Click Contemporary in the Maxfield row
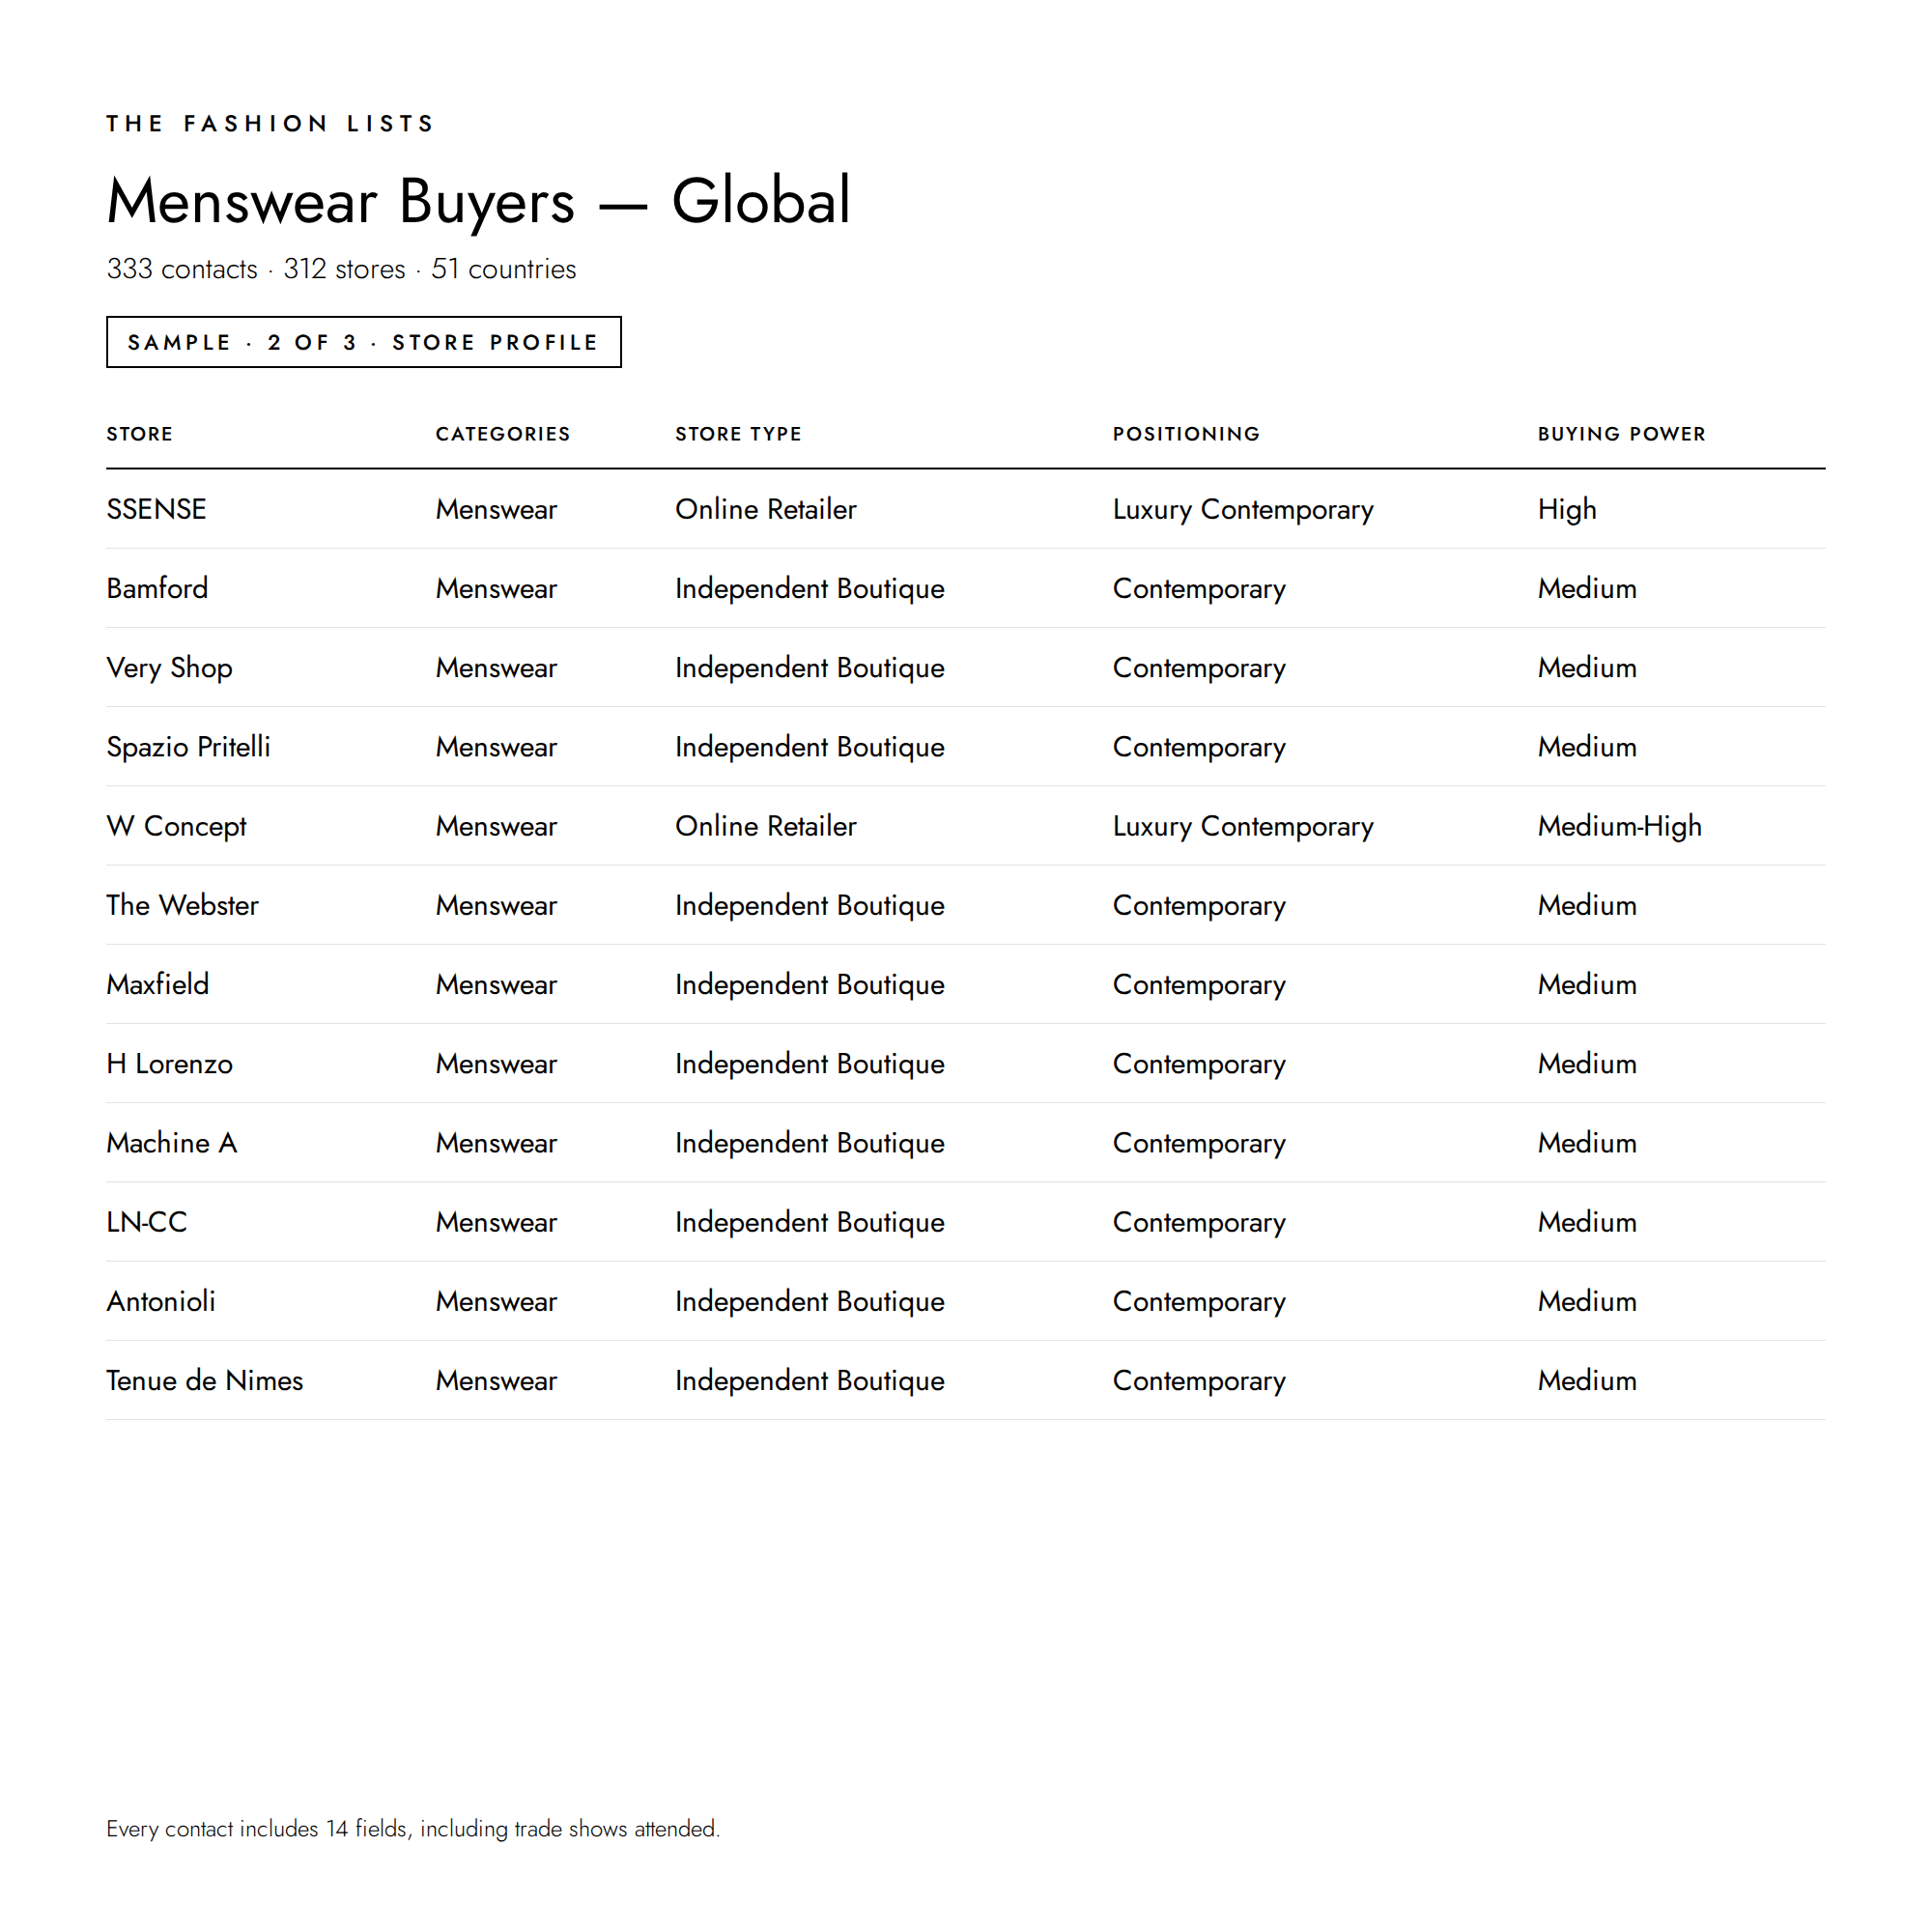This screenshot has width=1932, height=1932. 1199,985
